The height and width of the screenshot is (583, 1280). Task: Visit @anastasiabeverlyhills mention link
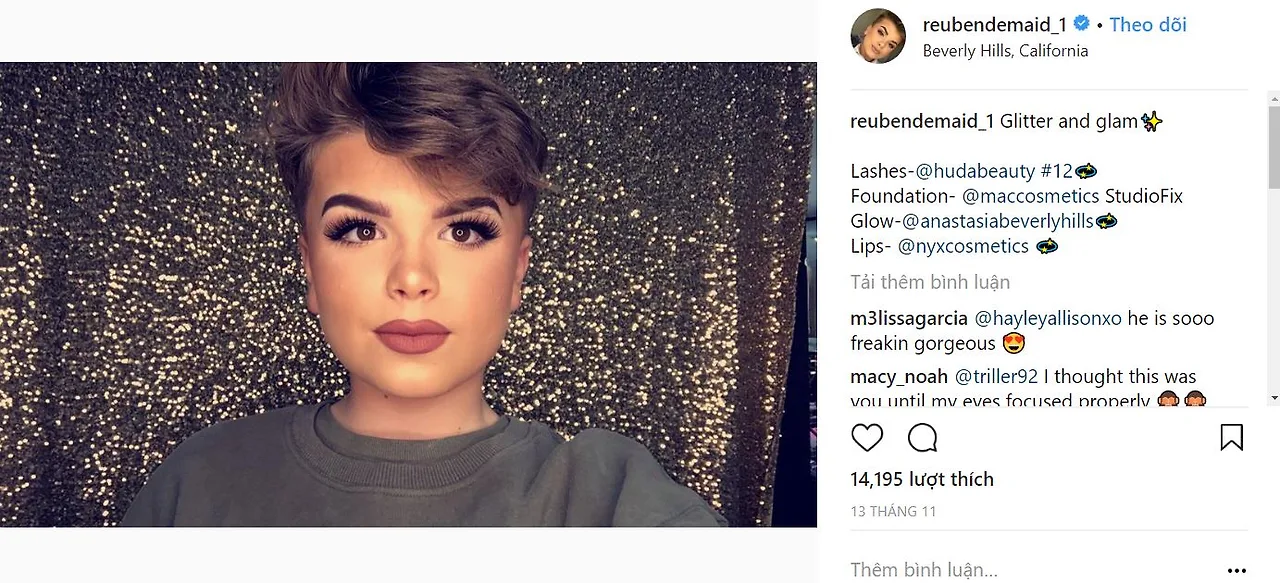click(x=998, y=221)
